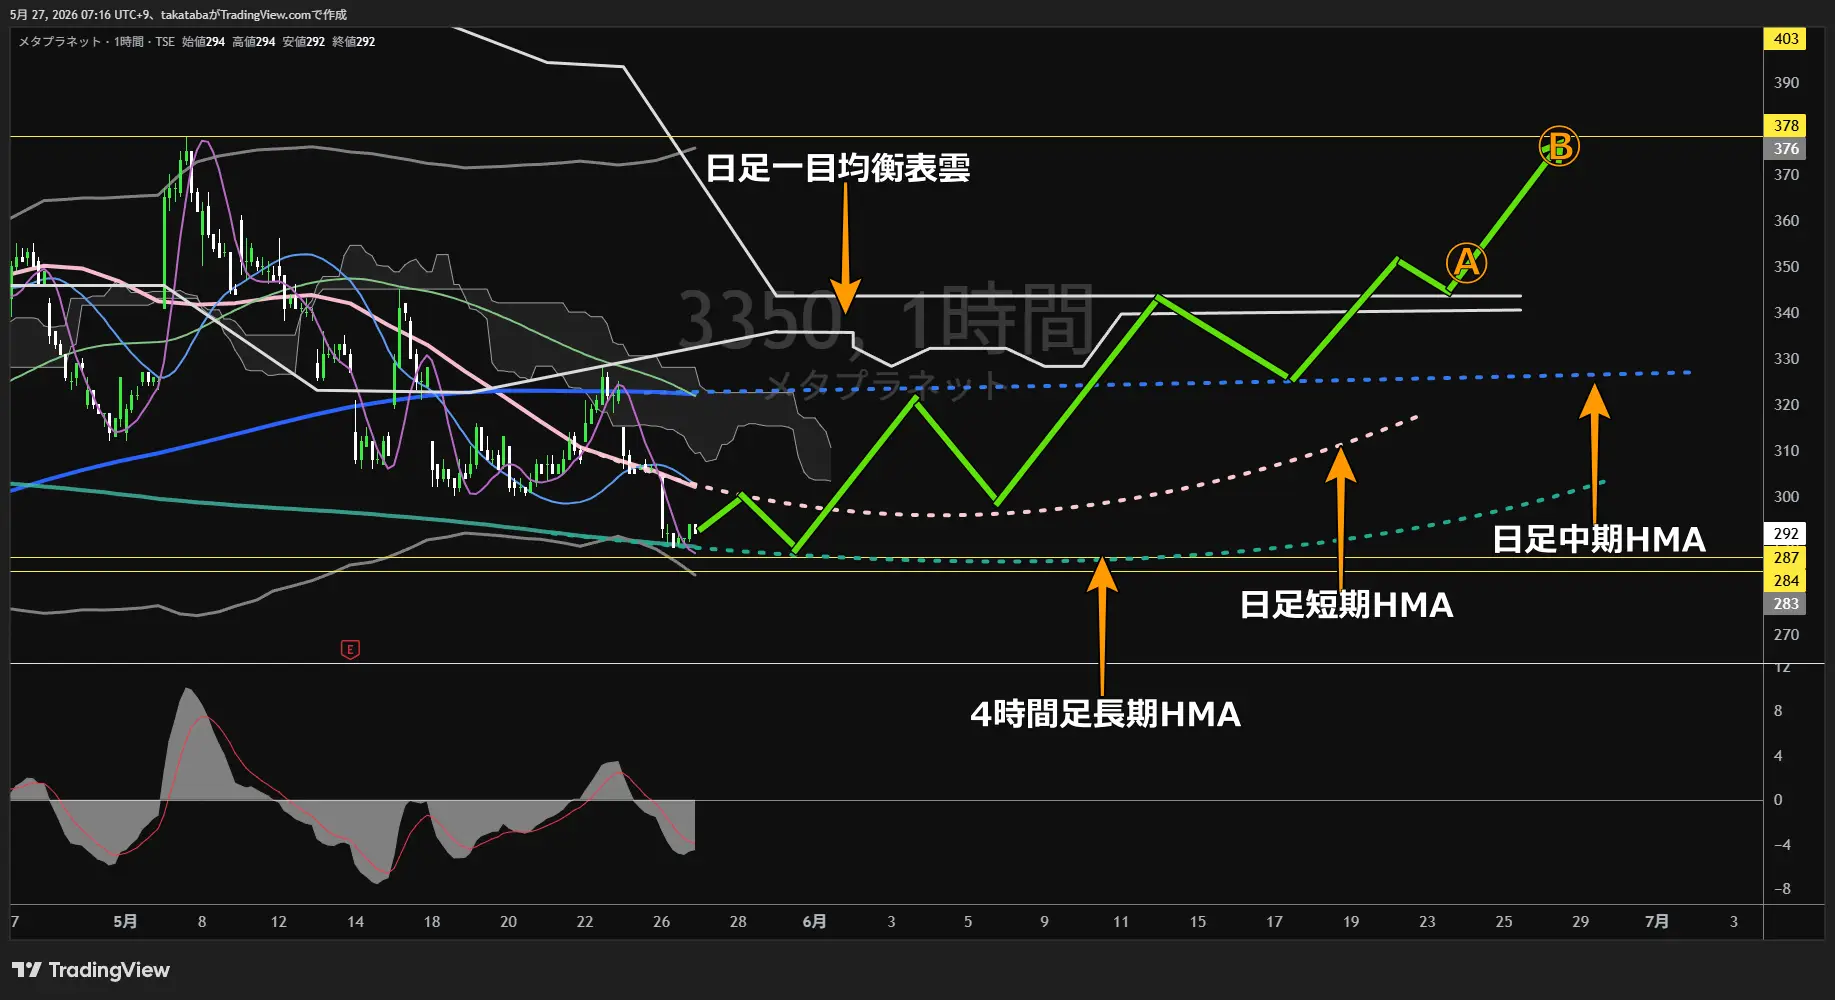Click date 11 on the time axis
Viewport: 1835px width, 1000px height.
[x=1121, y=922]
